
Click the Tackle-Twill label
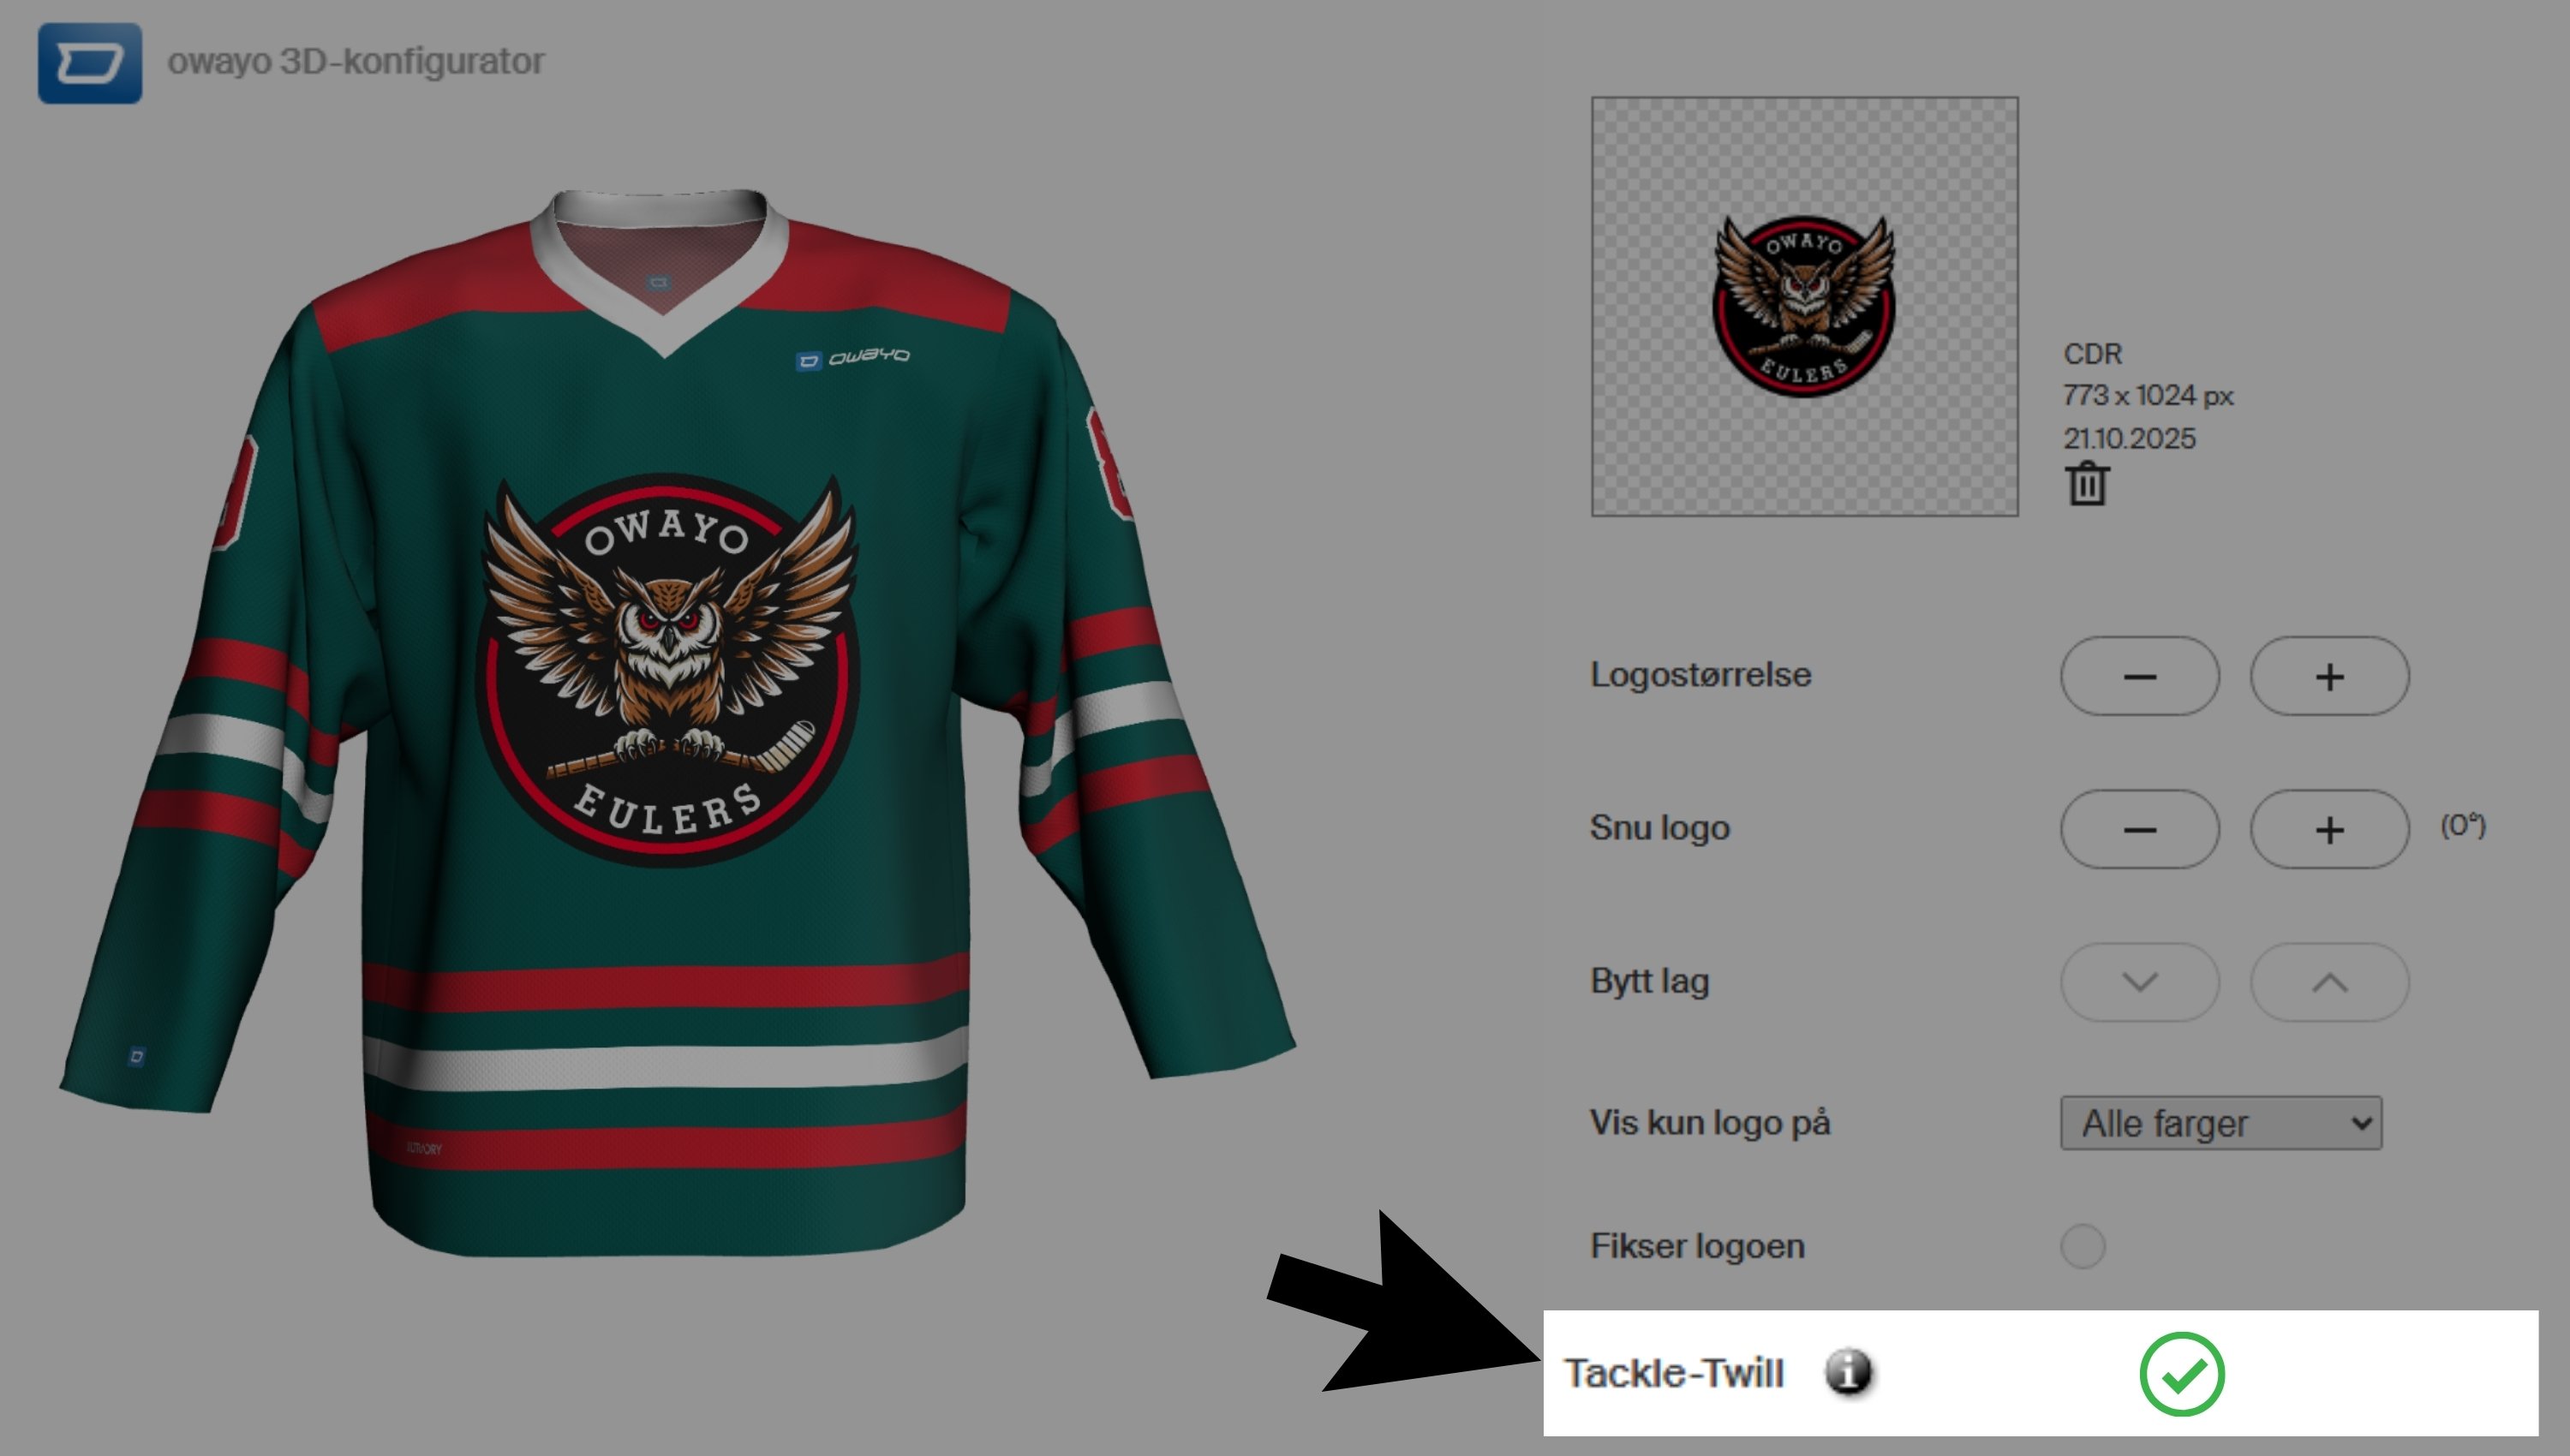click(1674, 1373)
